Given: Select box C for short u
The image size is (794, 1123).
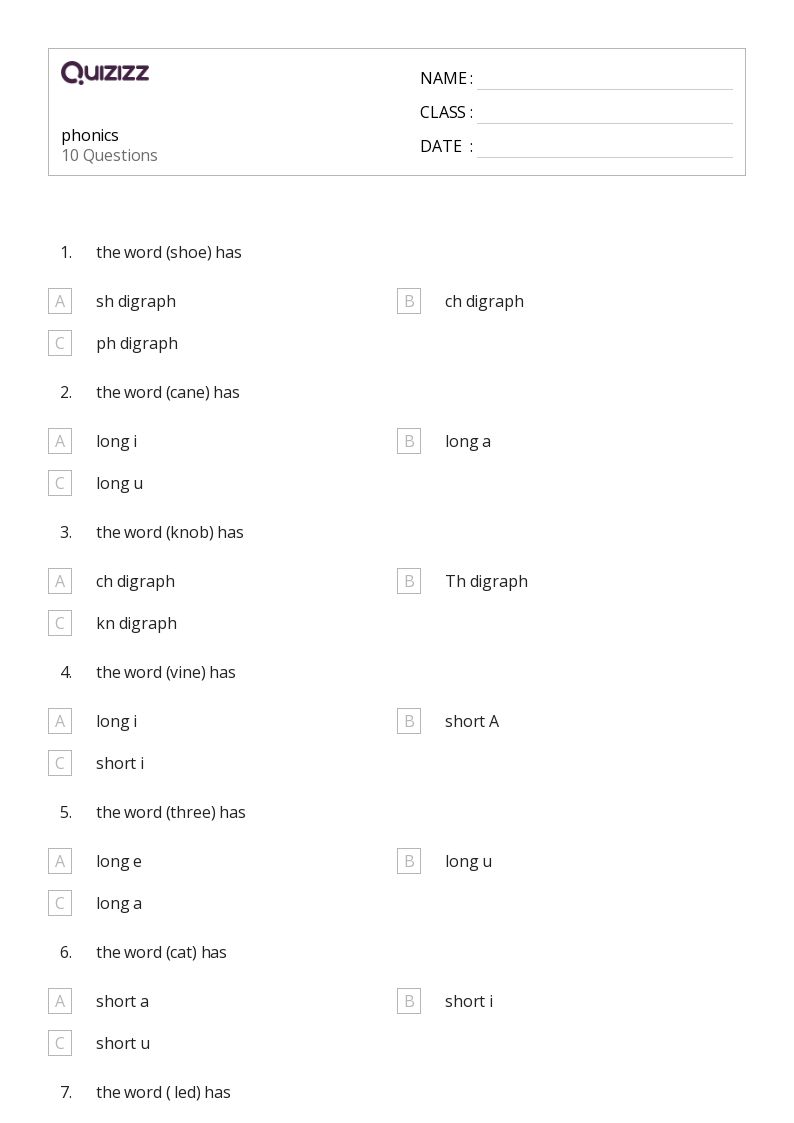Looking at the screenshot, I should (60, 1044).
